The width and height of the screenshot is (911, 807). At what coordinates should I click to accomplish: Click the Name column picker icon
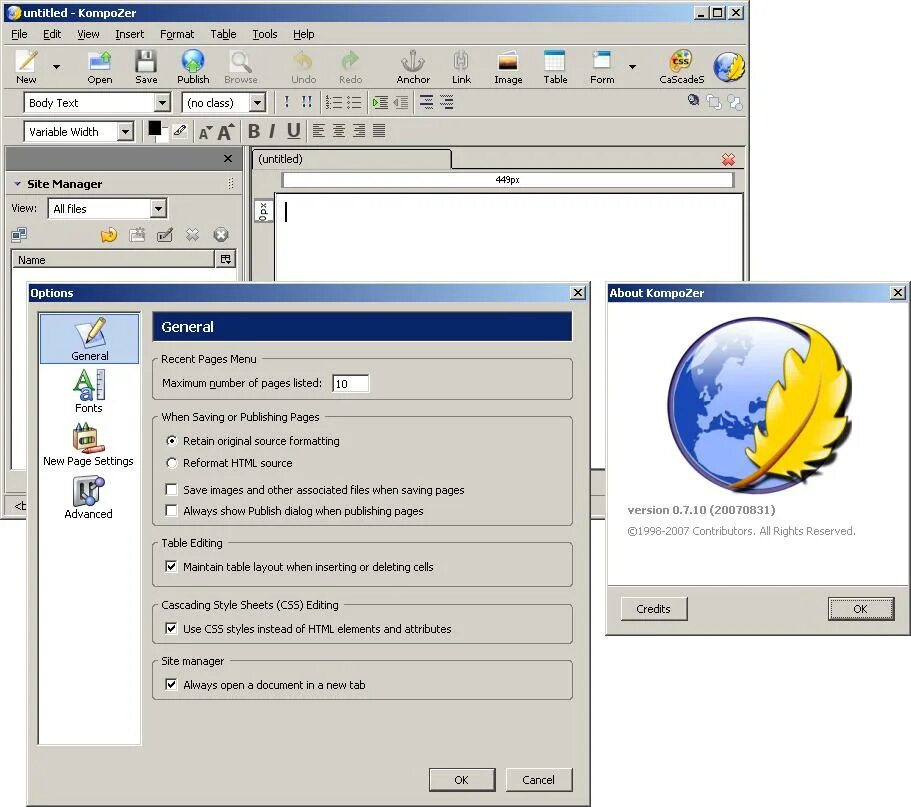click(225, 259)
